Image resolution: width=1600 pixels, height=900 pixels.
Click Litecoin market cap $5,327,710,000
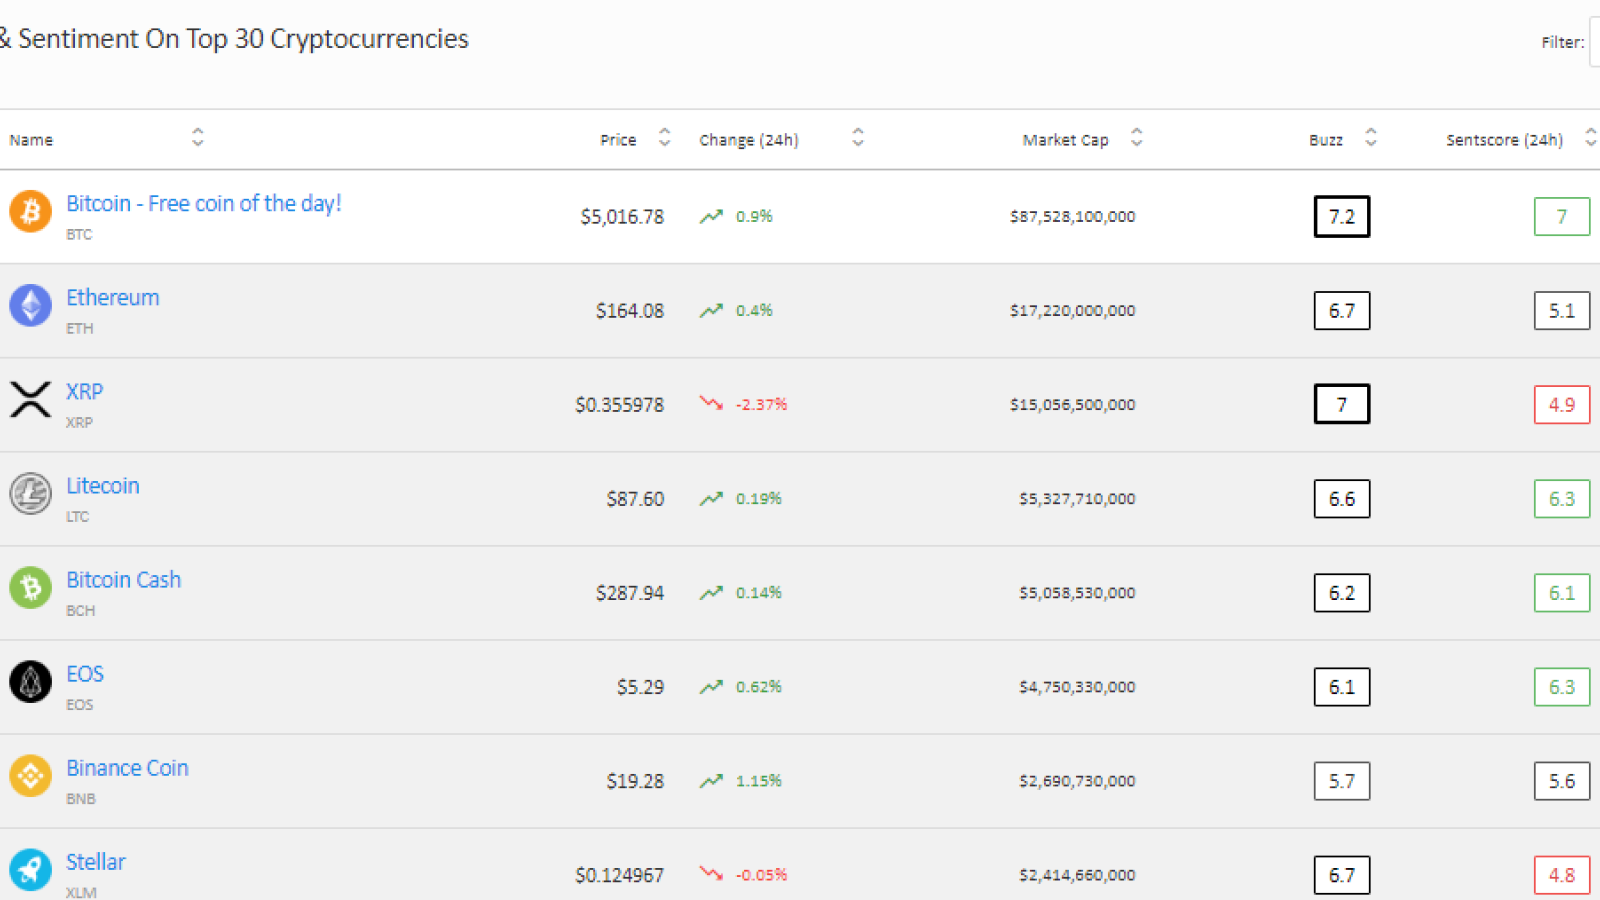pyautogui.click(x=1077, y=498)
